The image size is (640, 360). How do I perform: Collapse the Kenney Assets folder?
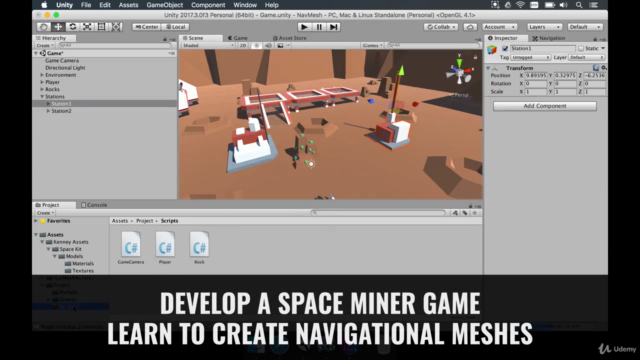(42, 242)
